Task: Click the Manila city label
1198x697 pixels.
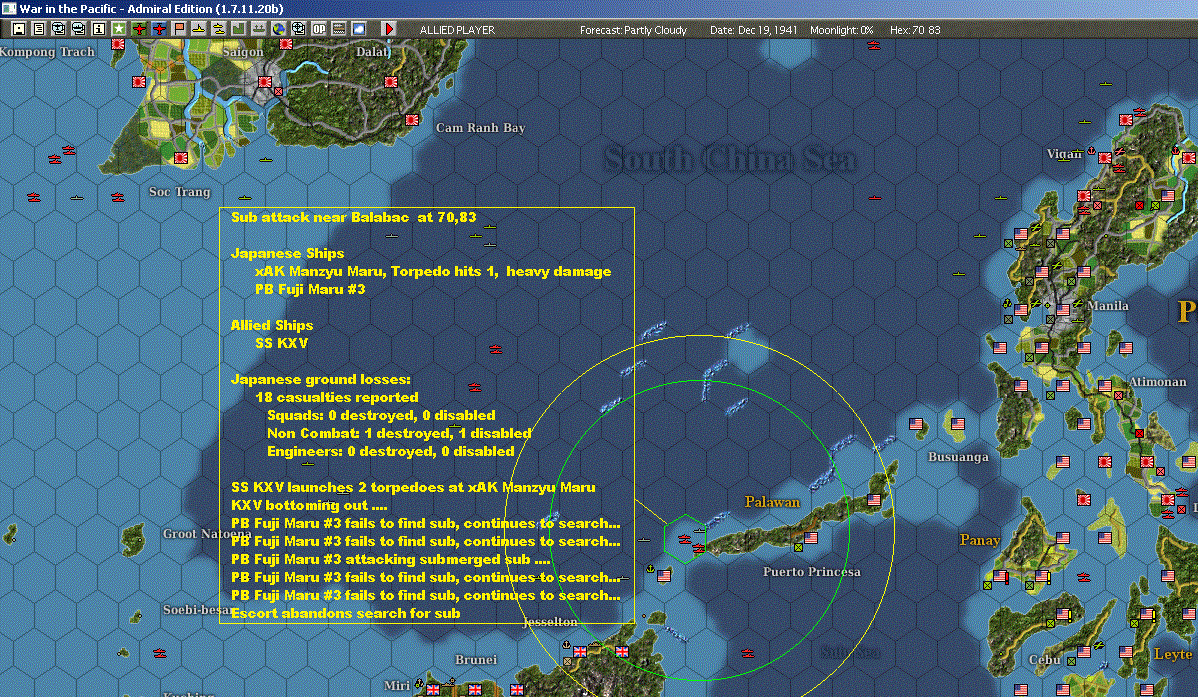Action: 1108,306
